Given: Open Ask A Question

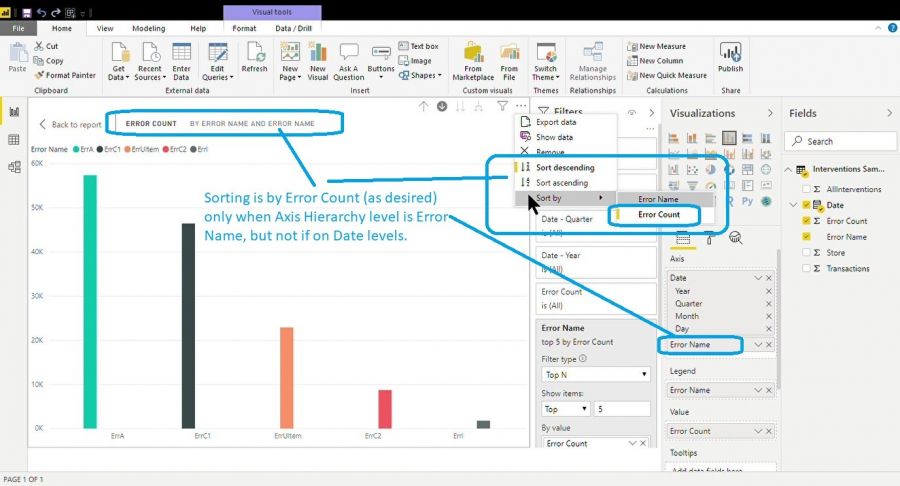Looking at the screenshot, I should click(x=348, y=61).
